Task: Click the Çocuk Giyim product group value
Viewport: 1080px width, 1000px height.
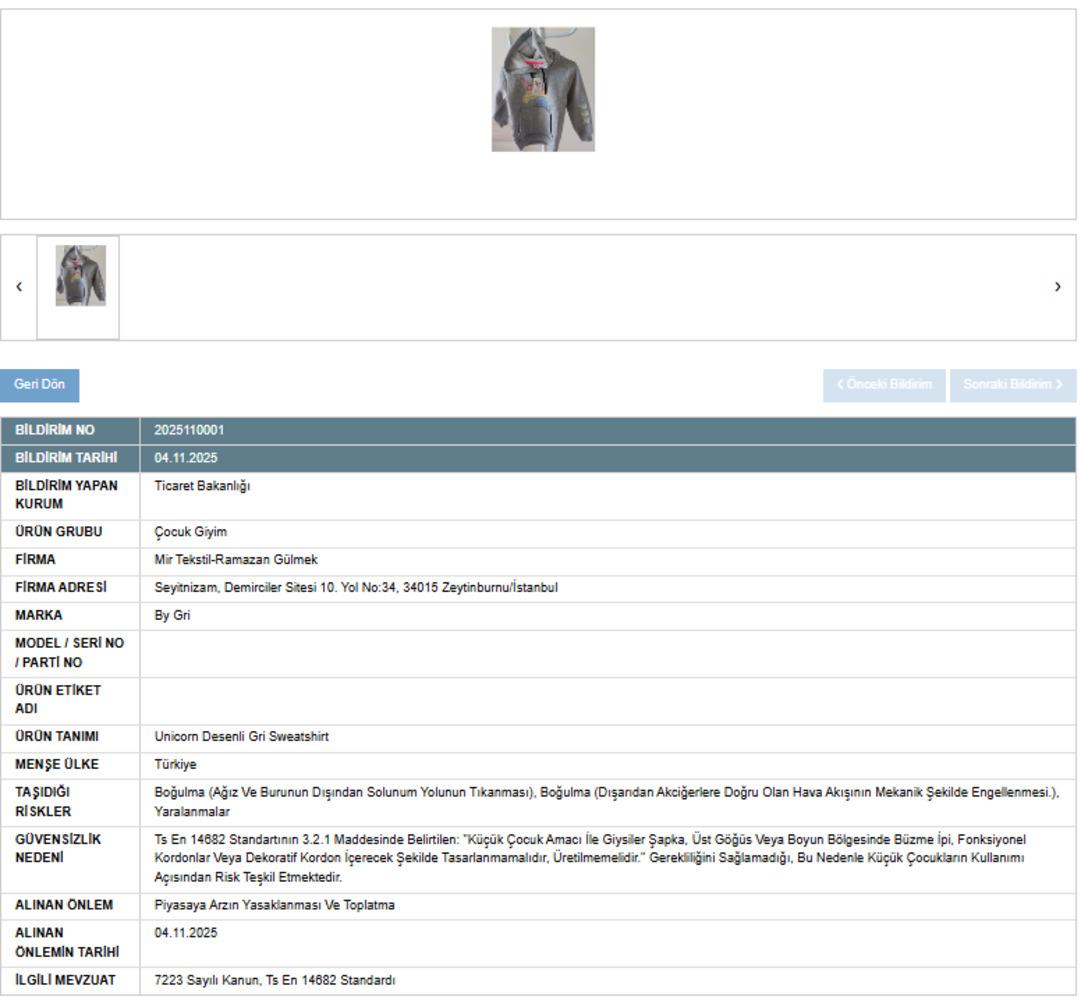Action: 190,532
